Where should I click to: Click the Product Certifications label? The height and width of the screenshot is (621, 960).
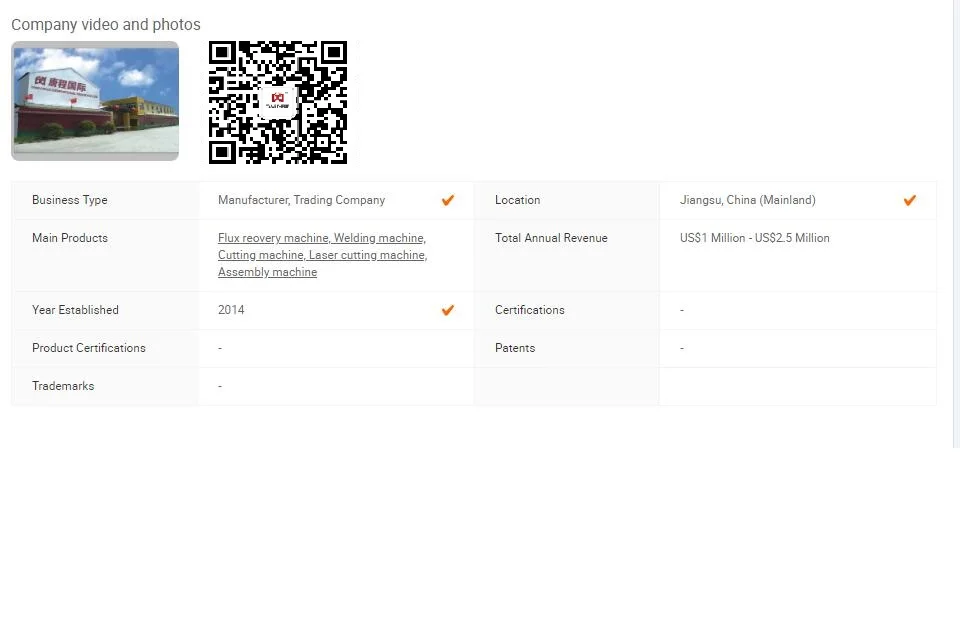click(89, 348)
